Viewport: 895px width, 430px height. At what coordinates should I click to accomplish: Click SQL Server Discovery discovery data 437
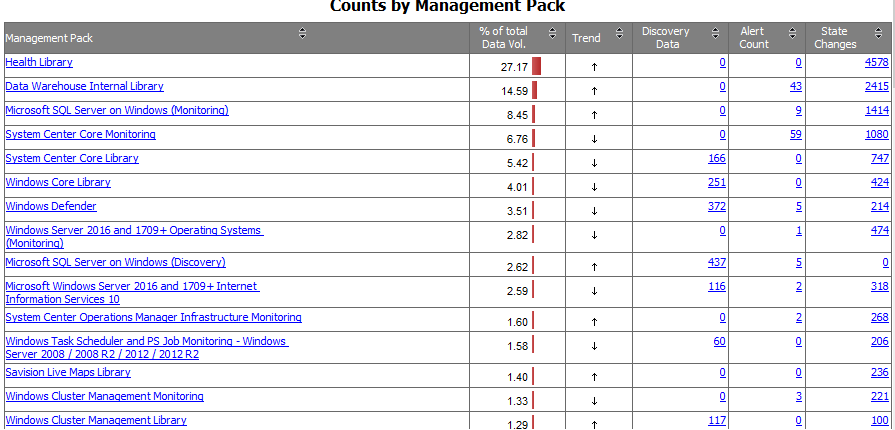coord(716,262)
